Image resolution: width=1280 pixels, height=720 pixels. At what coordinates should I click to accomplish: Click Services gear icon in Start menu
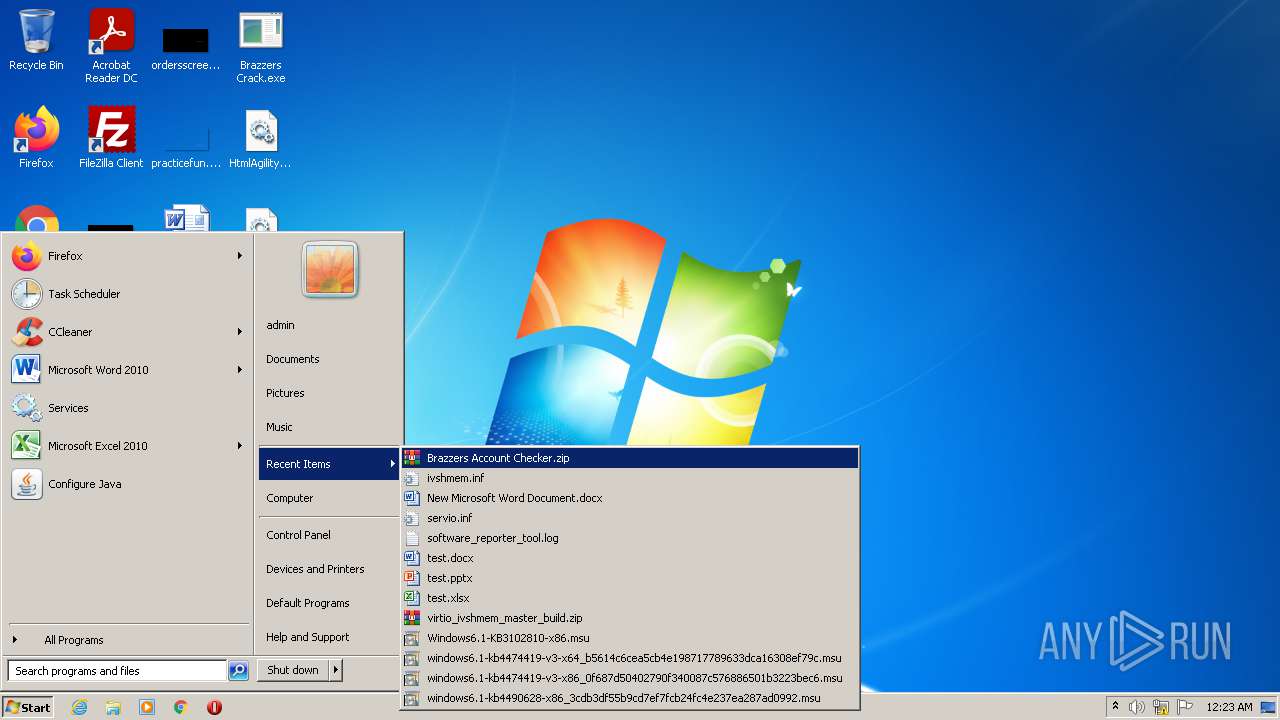(x=27, y=408)
